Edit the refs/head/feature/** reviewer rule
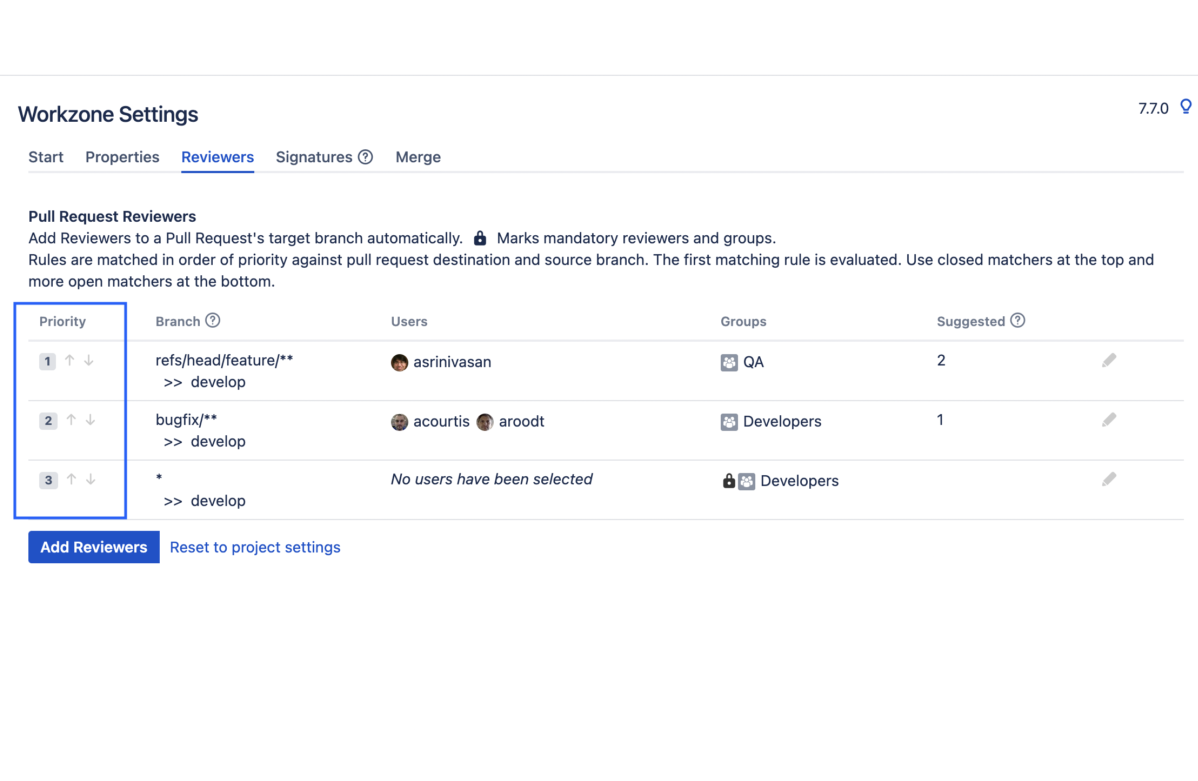 [x=1109, y=360]
